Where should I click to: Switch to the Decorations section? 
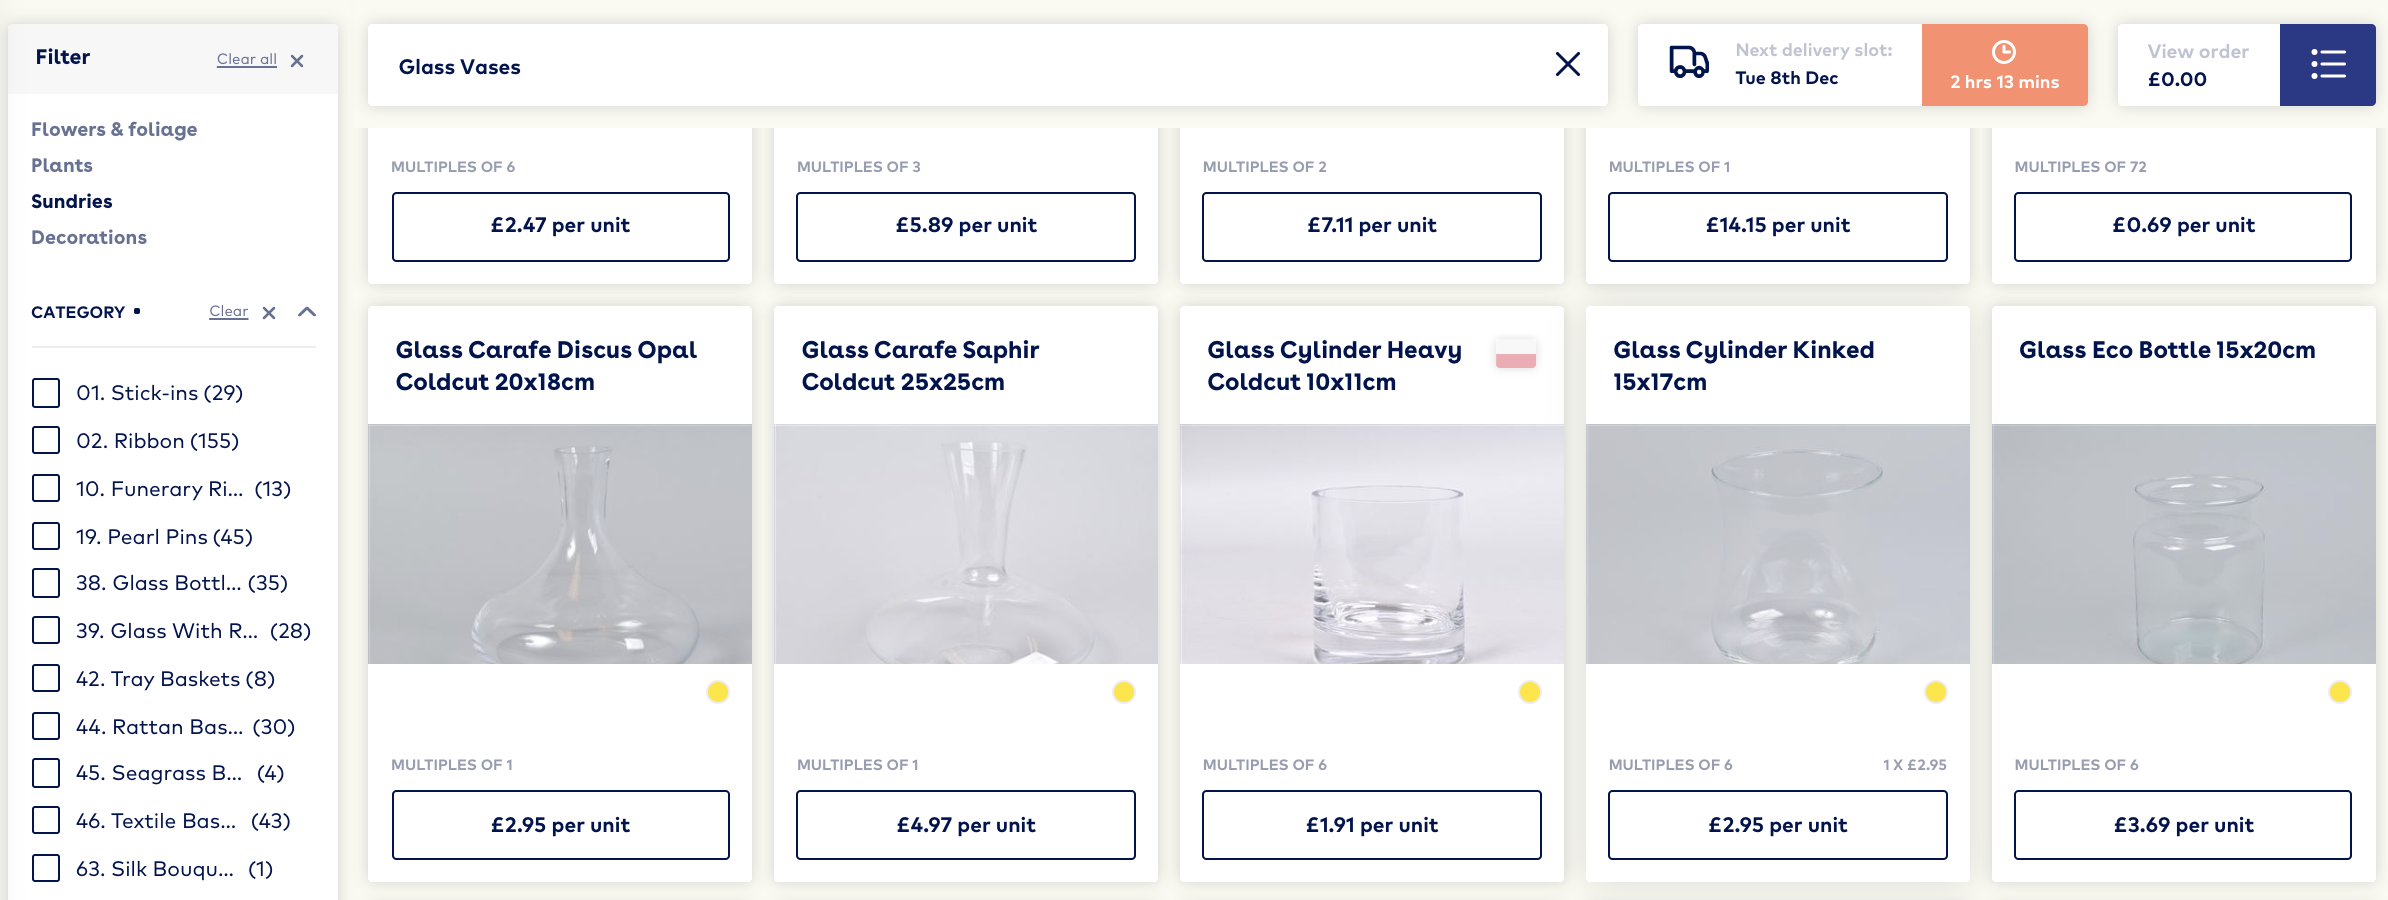tap(89, 237)
